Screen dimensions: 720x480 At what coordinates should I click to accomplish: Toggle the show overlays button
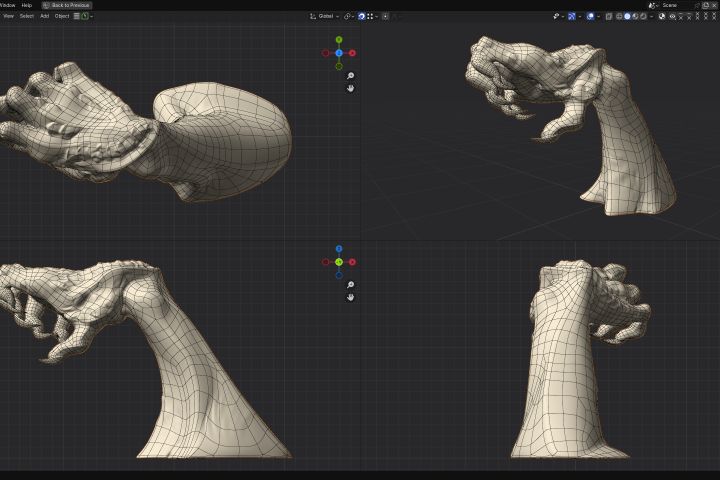pyautogui.click(x=591, y=16)
